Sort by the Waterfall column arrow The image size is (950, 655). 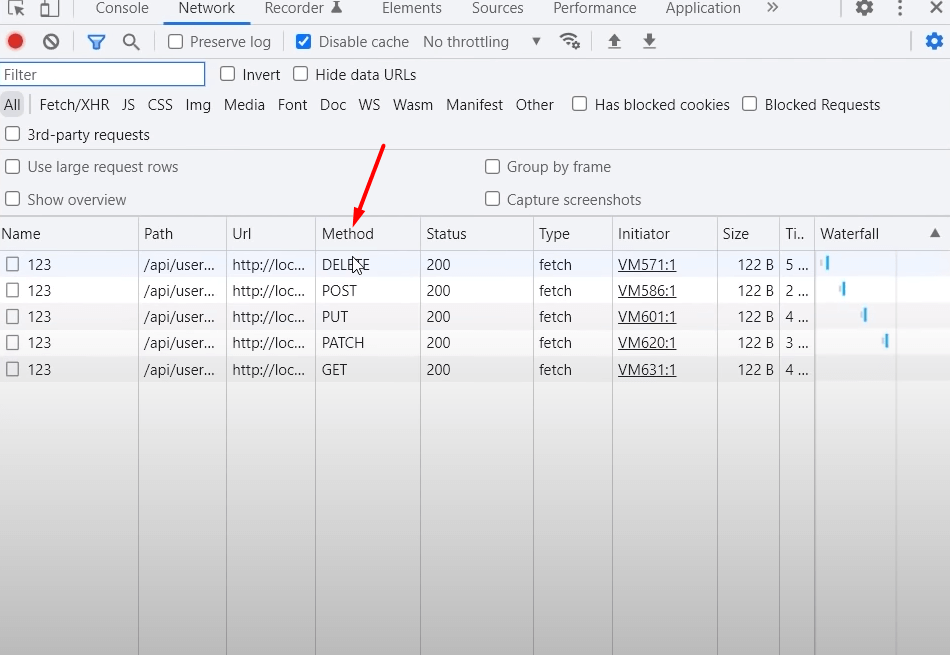[935, 233]
